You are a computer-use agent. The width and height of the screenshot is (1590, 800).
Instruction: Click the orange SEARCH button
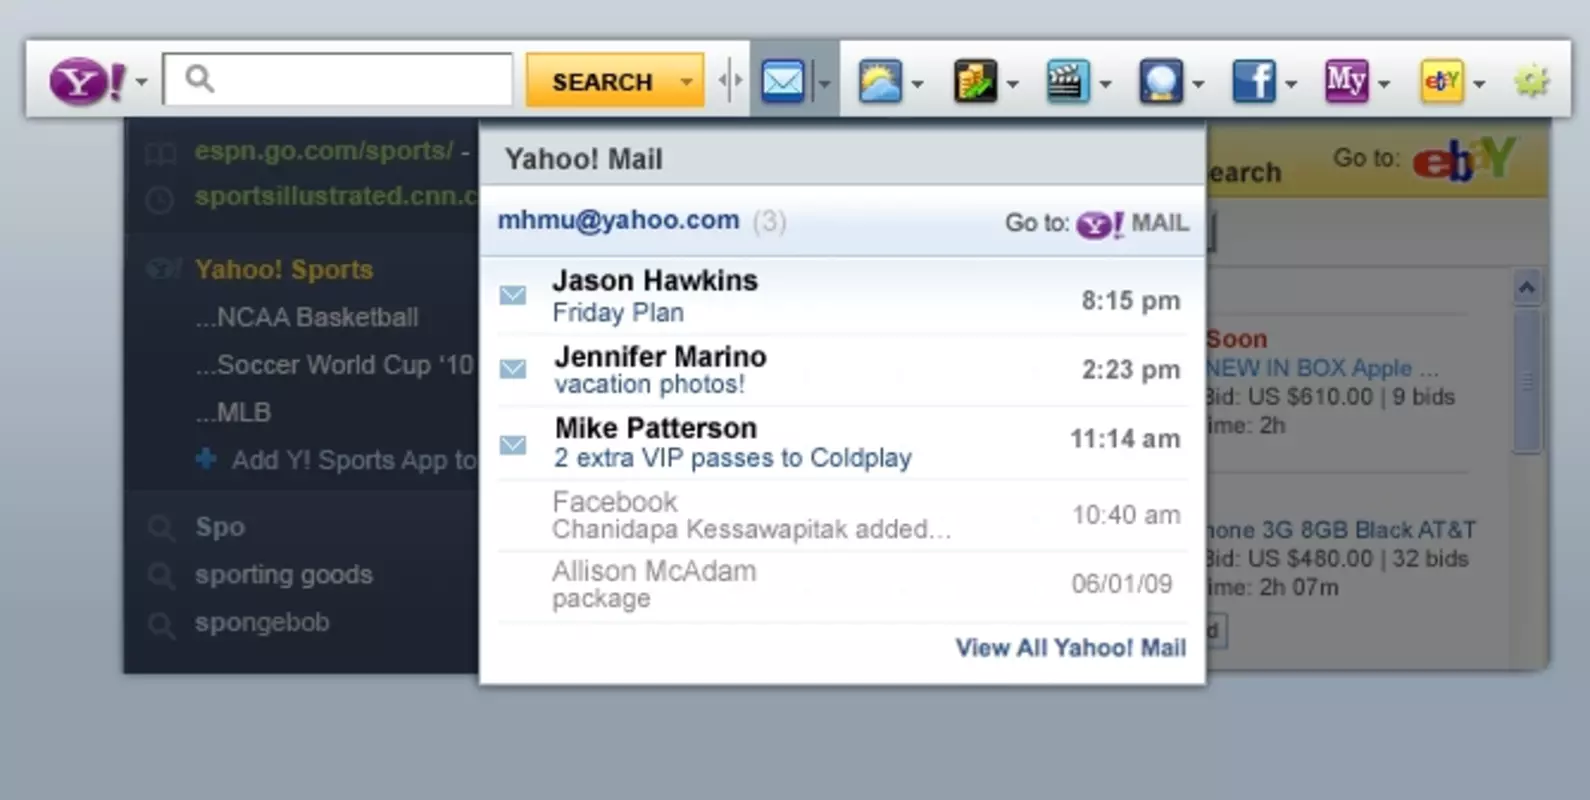tap(602, 81)
